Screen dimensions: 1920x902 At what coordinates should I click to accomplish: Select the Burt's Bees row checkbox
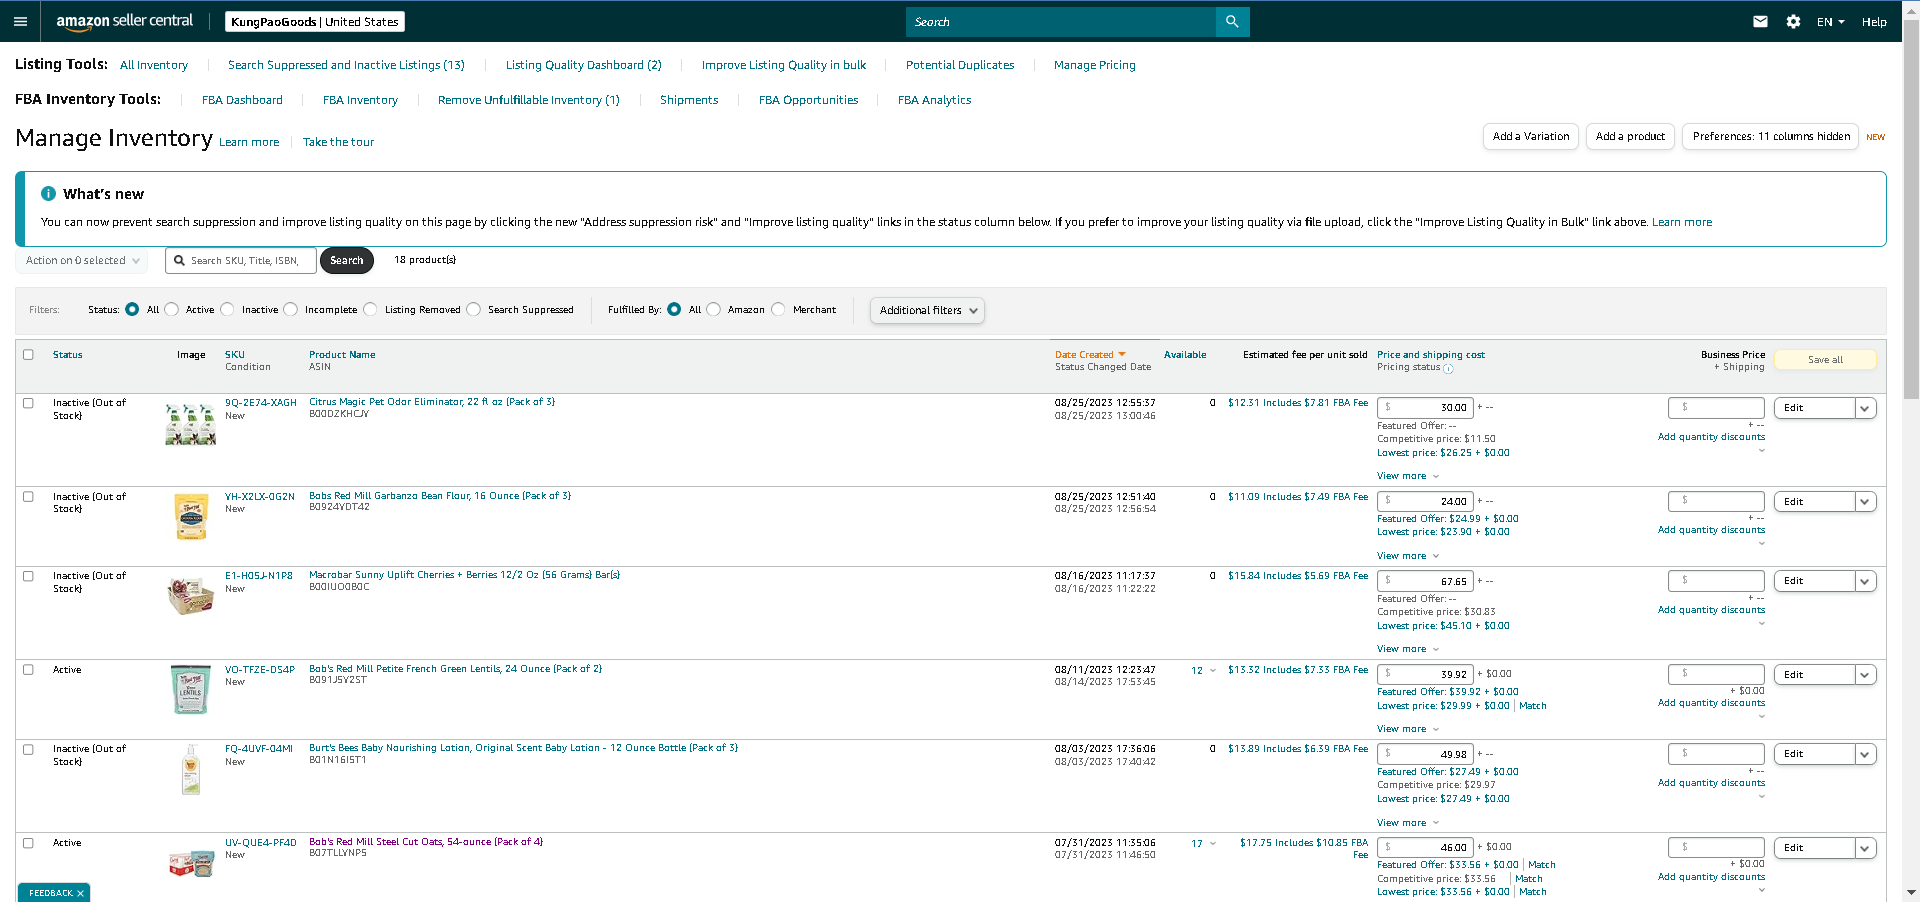[28, 749]
